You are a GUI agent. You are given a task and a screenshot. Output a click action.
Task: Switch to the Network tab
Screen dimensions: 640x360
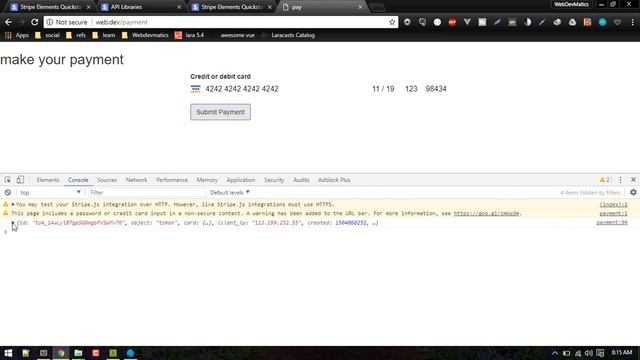136,180
